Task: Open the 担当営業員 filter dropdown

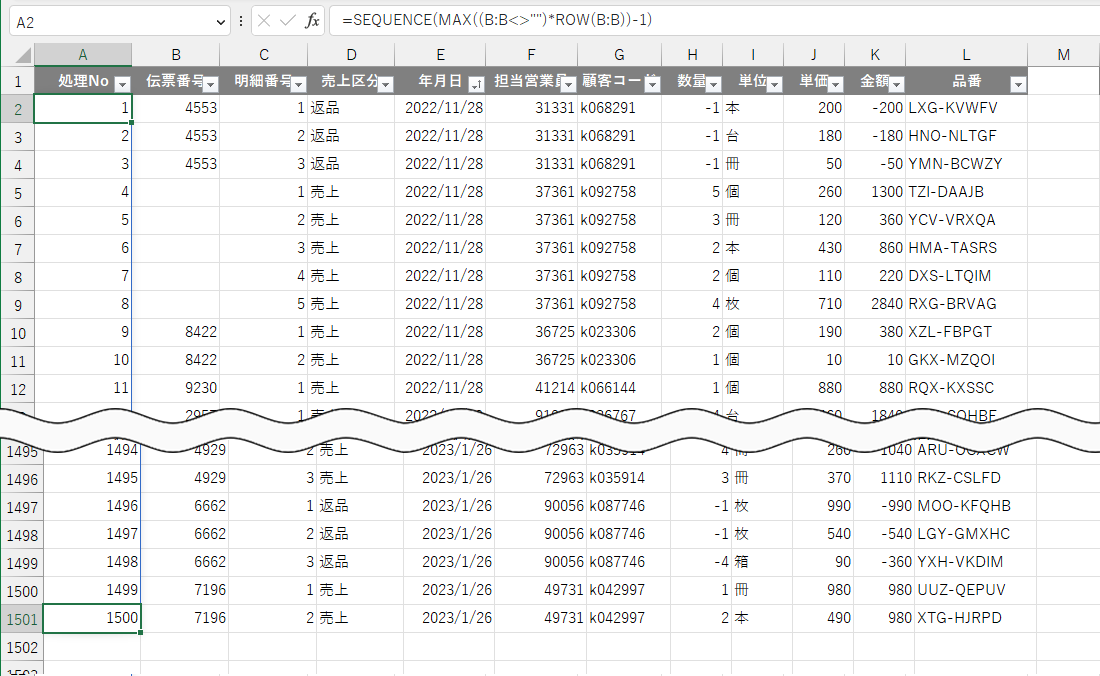Action: pos(568,85)
